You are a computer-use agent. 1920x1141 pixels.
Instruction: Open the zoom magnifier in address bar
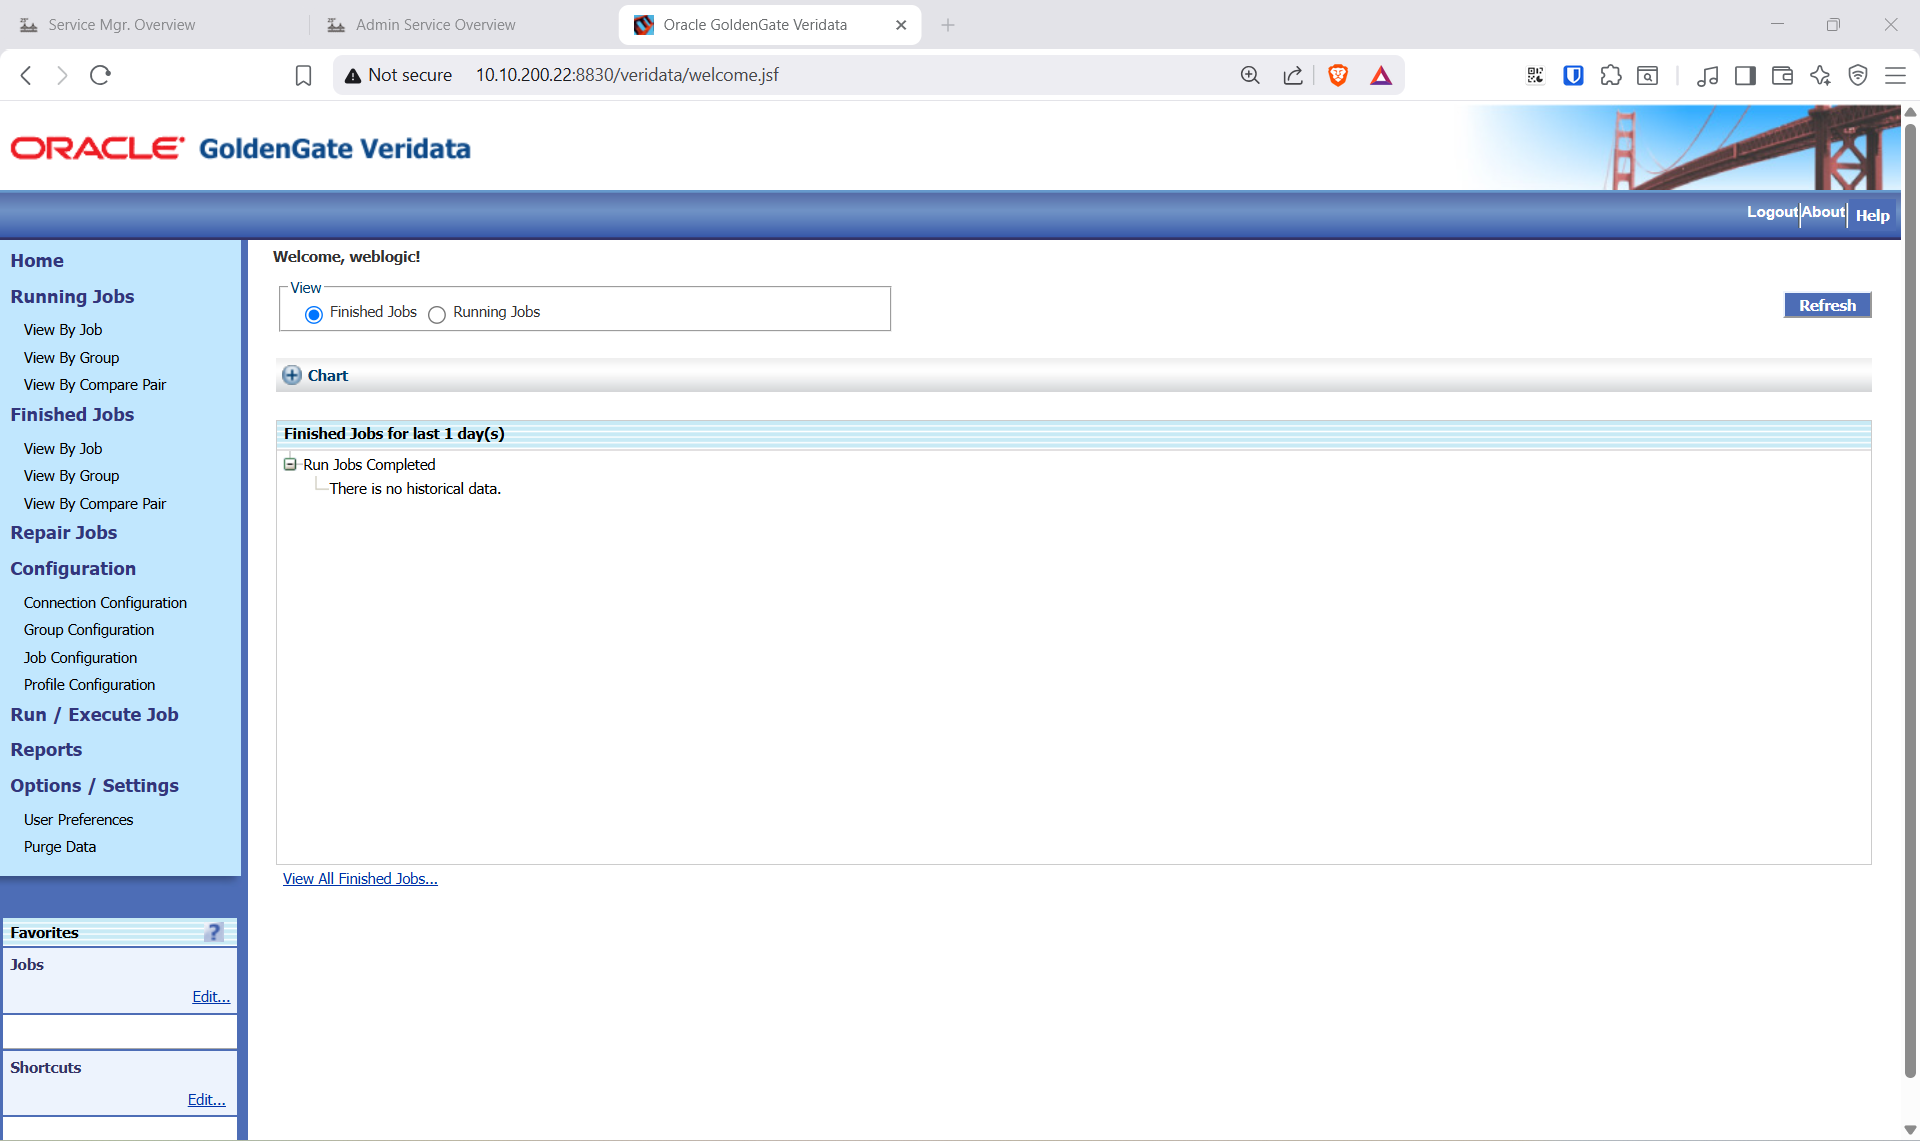coord(1250,75)
